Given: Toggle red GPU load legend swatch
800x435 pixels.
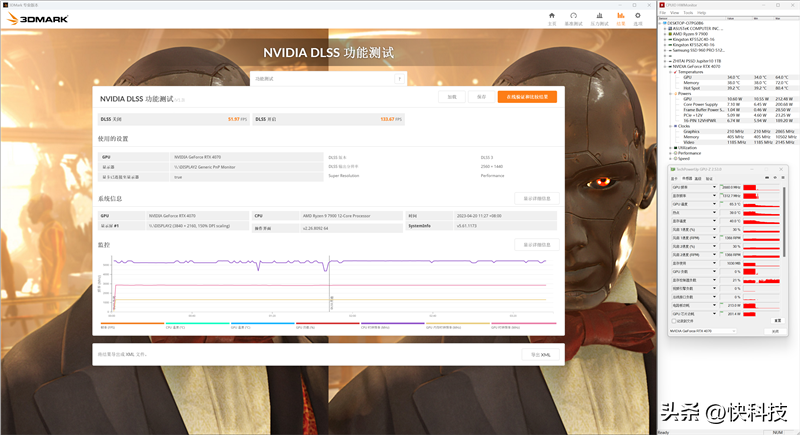Looking at the screenshot, I should (x=328, y=323).
